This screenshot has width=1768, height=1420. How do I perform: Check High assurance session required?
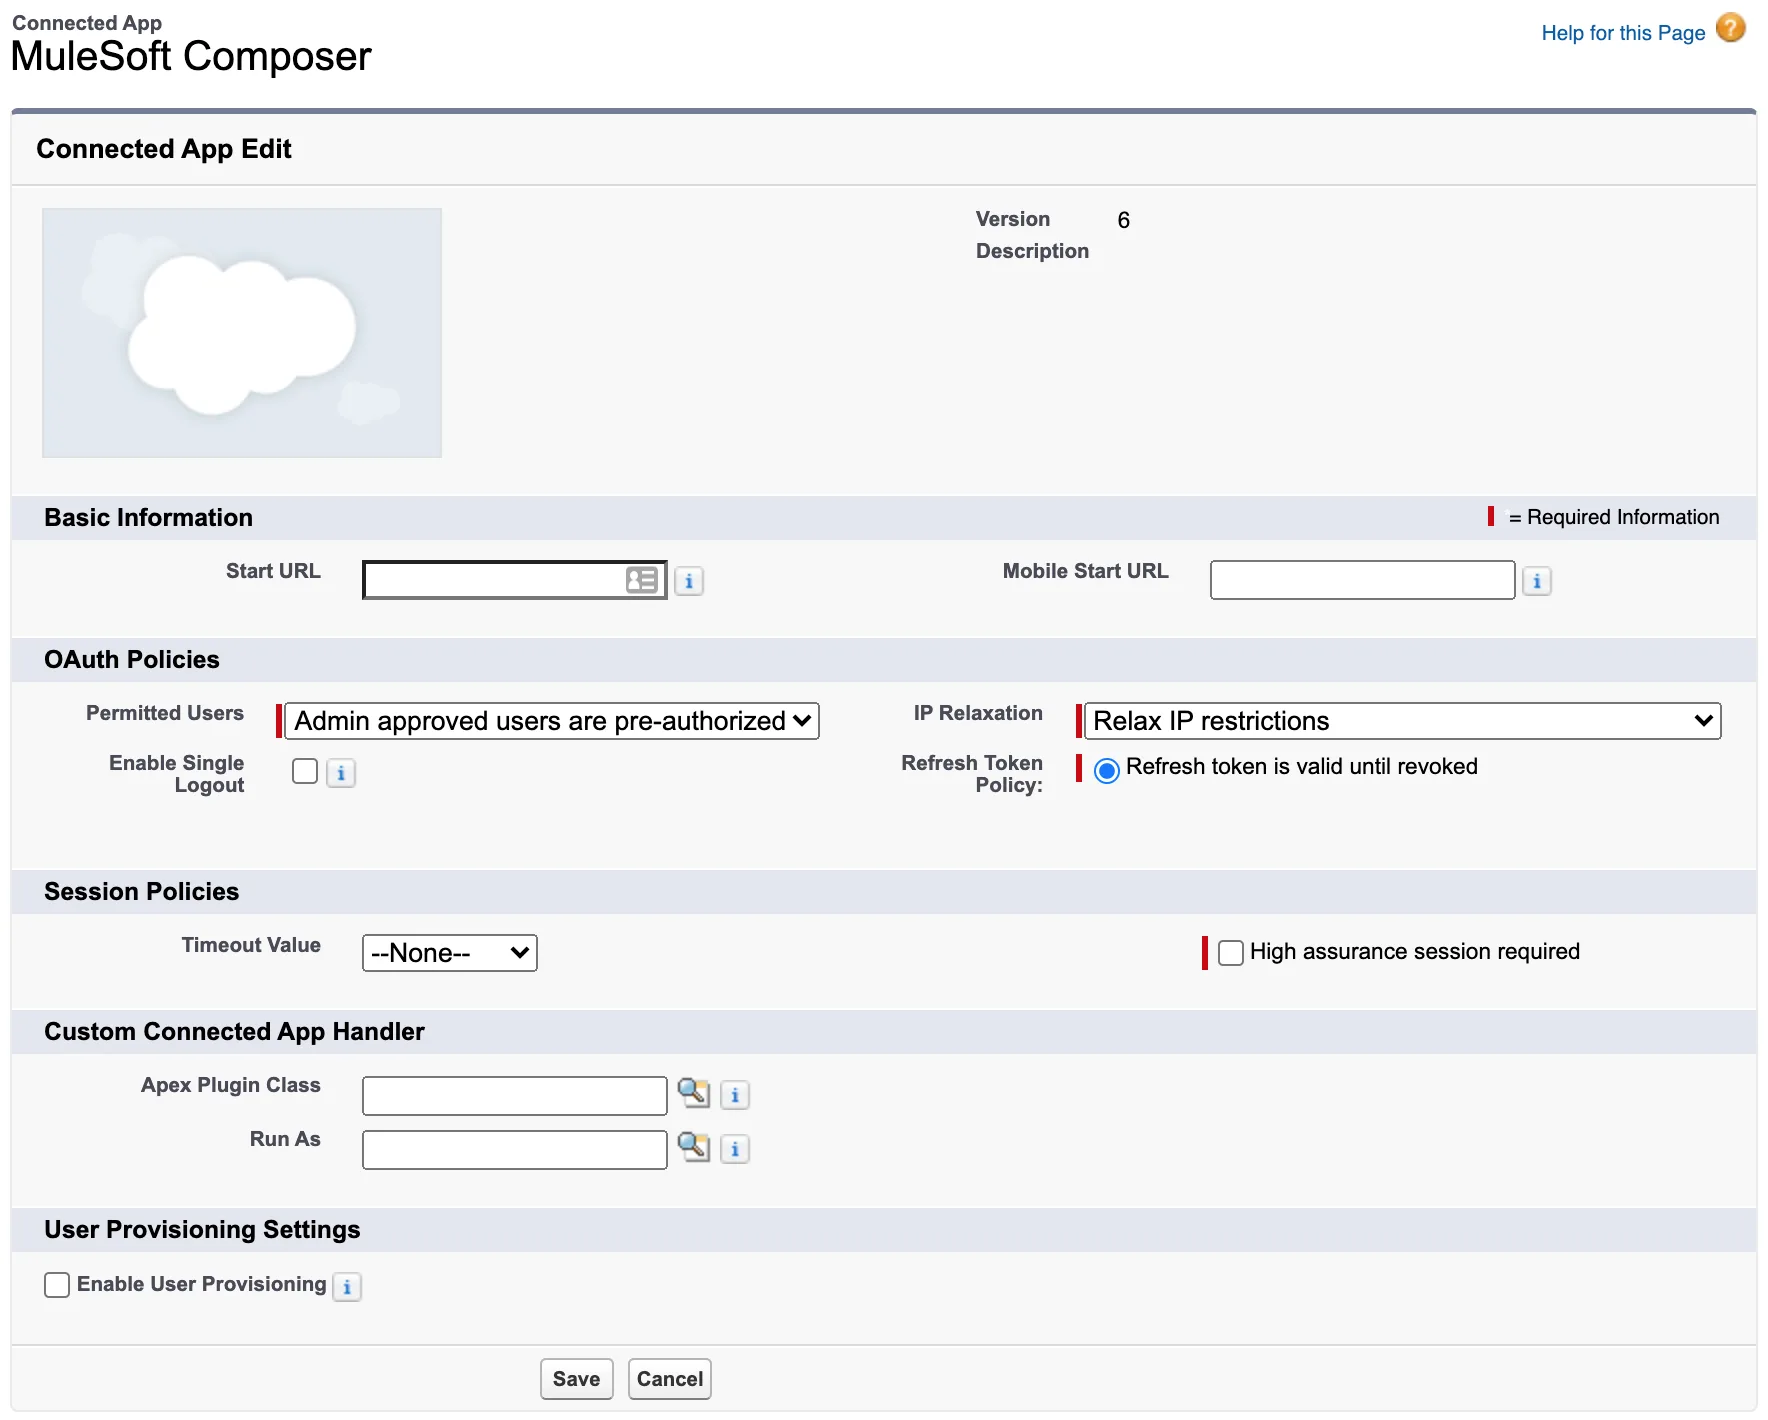pos(1231,952)
